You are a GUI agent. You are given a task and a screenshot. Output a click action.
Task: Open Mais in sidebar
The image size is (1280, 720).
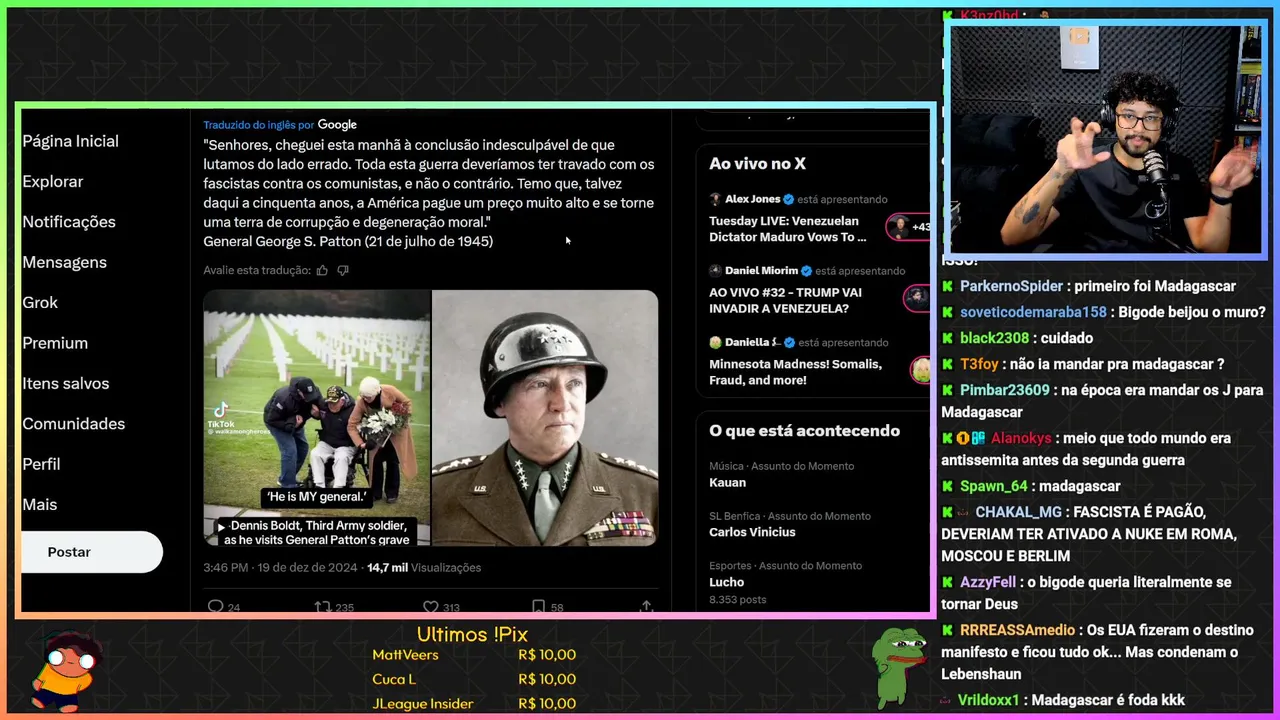pyautogui.click(x=40, y=505)
